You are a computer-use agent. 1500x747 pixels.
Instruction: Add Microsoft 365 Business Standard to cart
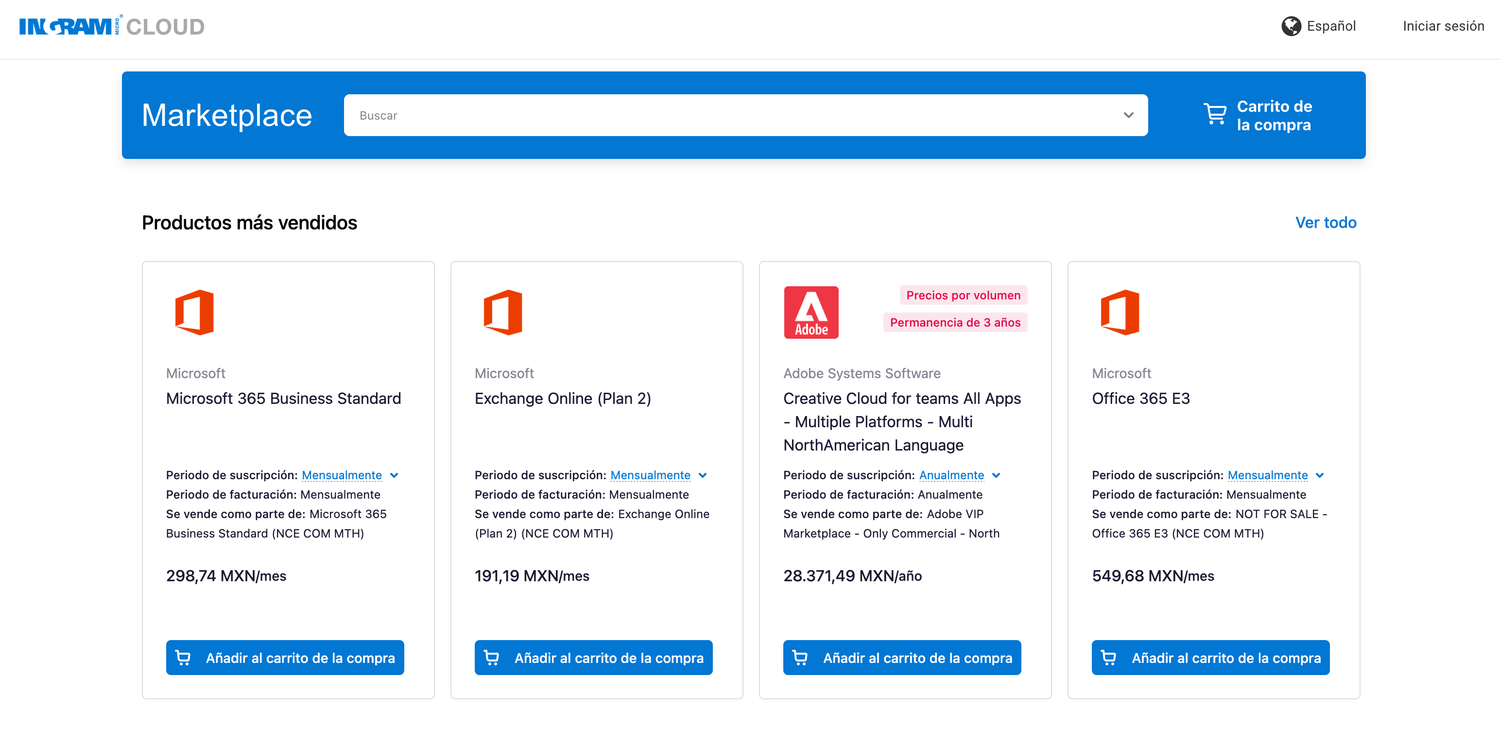click(285, 658)
